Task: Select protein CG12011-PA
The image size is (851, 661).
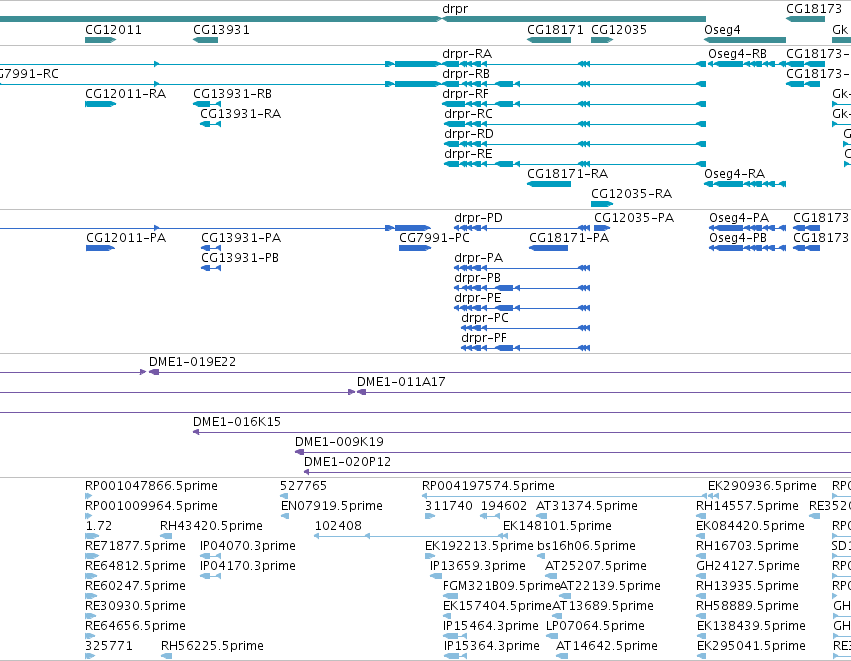Action: click(x=126, y=238)
